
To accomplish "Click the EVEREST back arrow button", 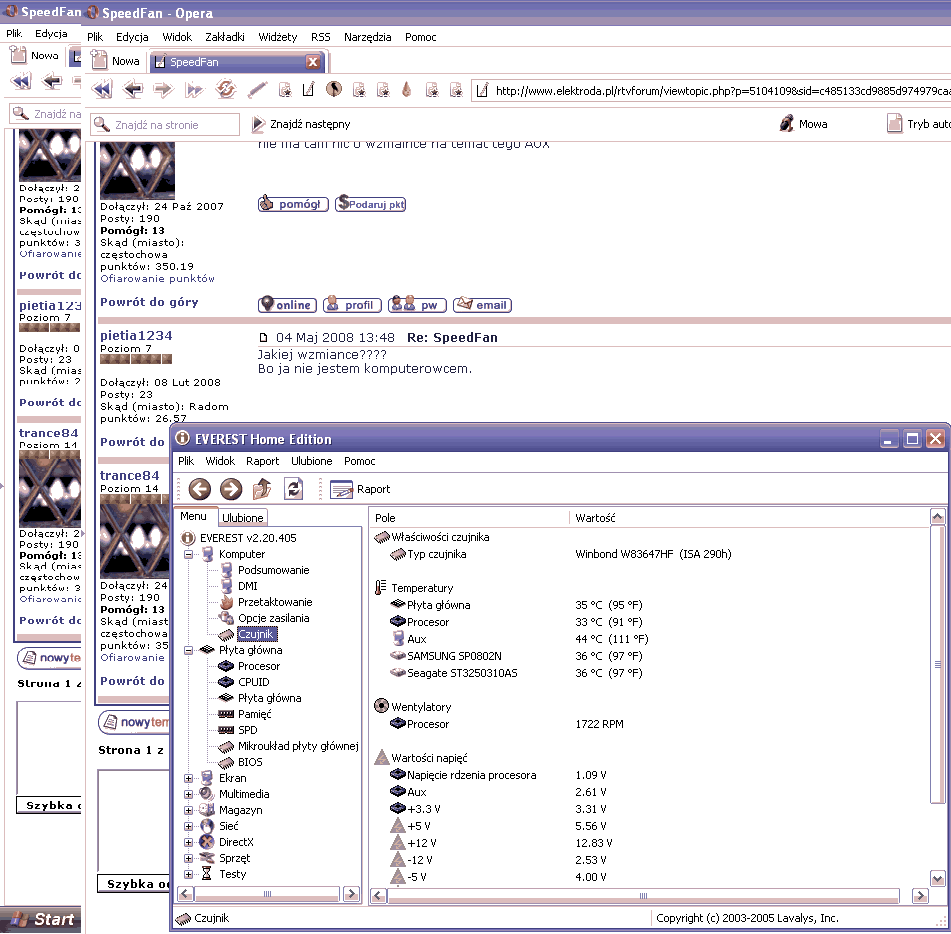I will click(200, 489).
